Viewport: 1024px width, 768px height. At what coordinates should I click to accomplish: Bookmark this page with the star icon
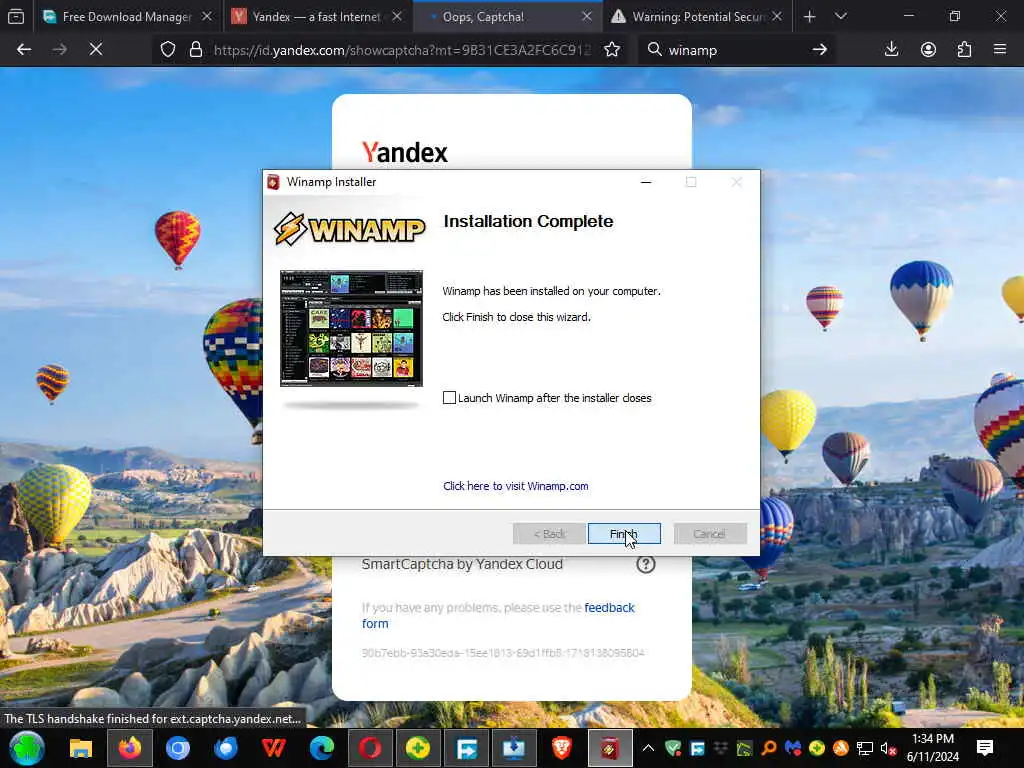coord(612,50)
